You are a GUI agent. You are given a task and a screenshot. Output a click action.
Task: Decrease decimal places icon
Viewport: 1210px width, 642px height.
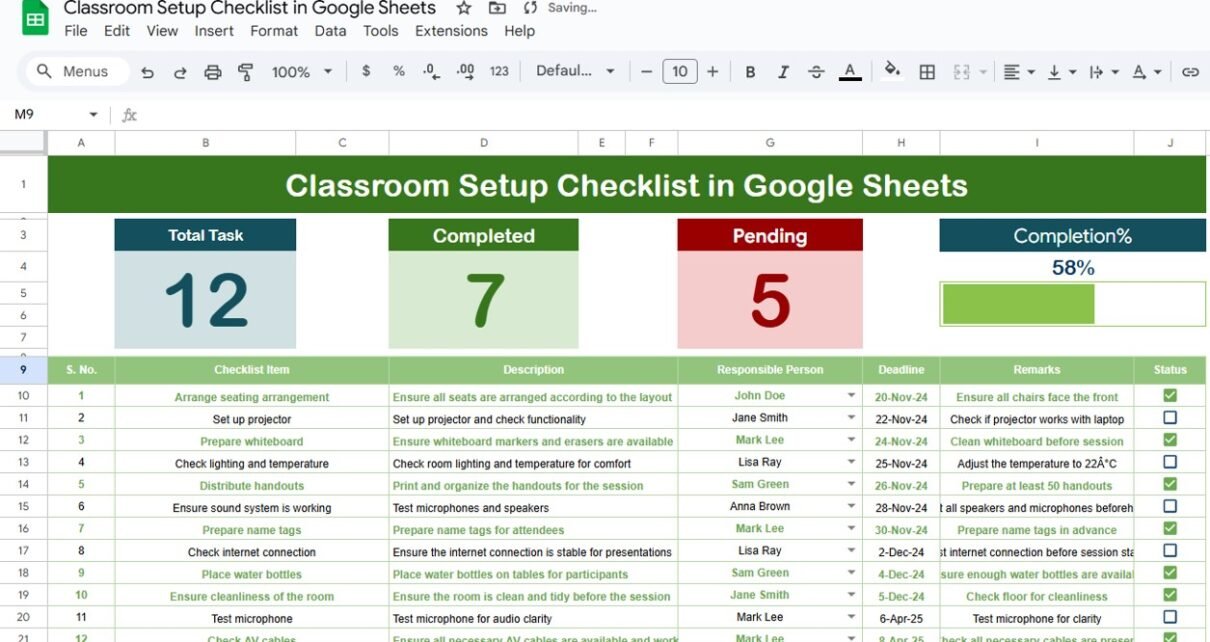coord(431,71)
